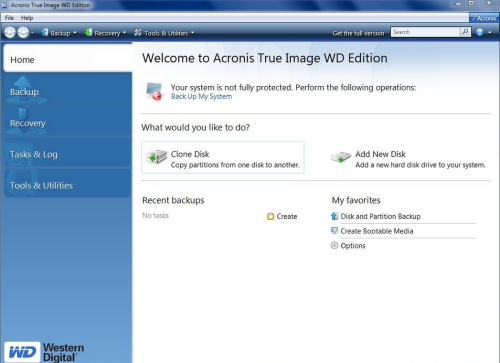This screenshot has height=363, width=500.
Task: Click the Get the full version link
Action: (358, 33)
